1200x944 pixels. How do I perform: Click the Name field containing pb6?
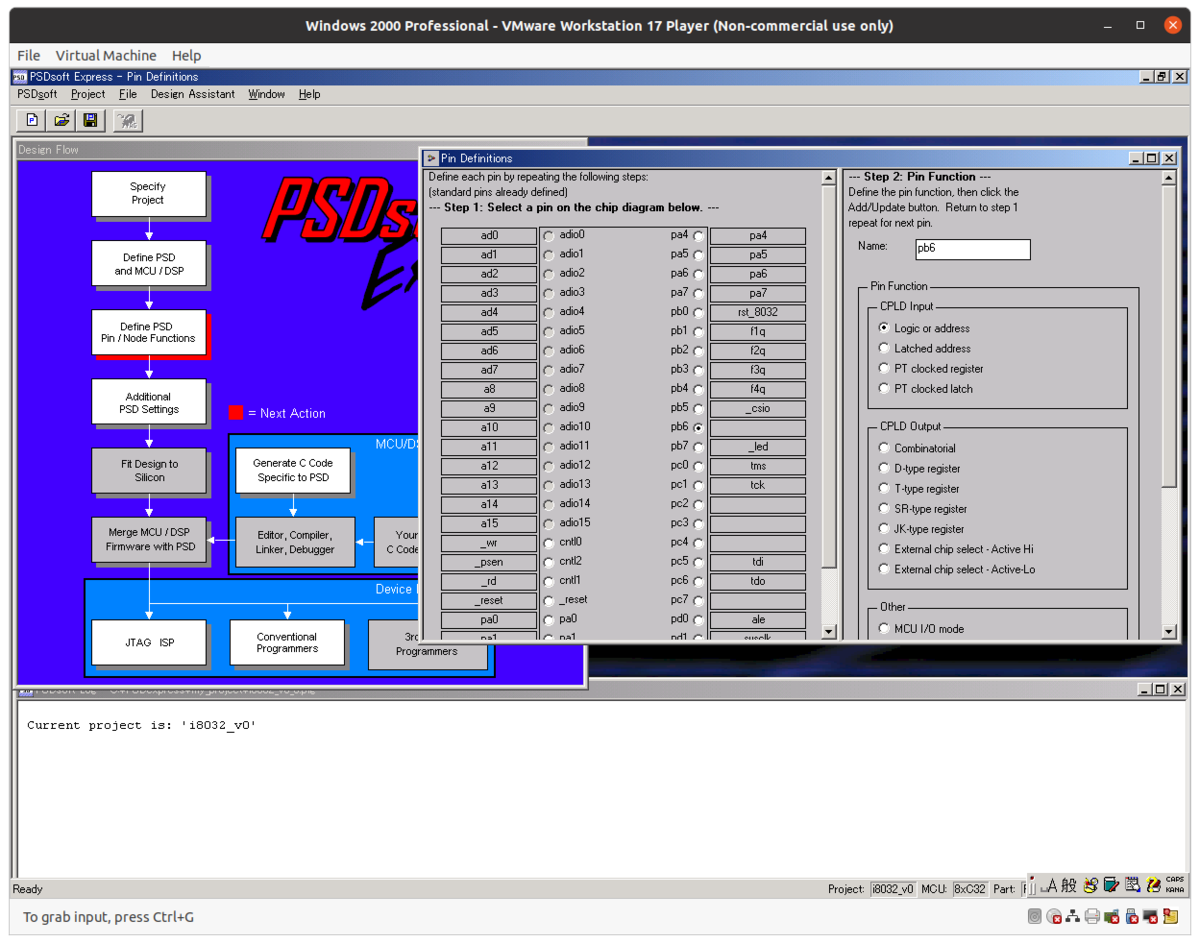pos(972,249)
